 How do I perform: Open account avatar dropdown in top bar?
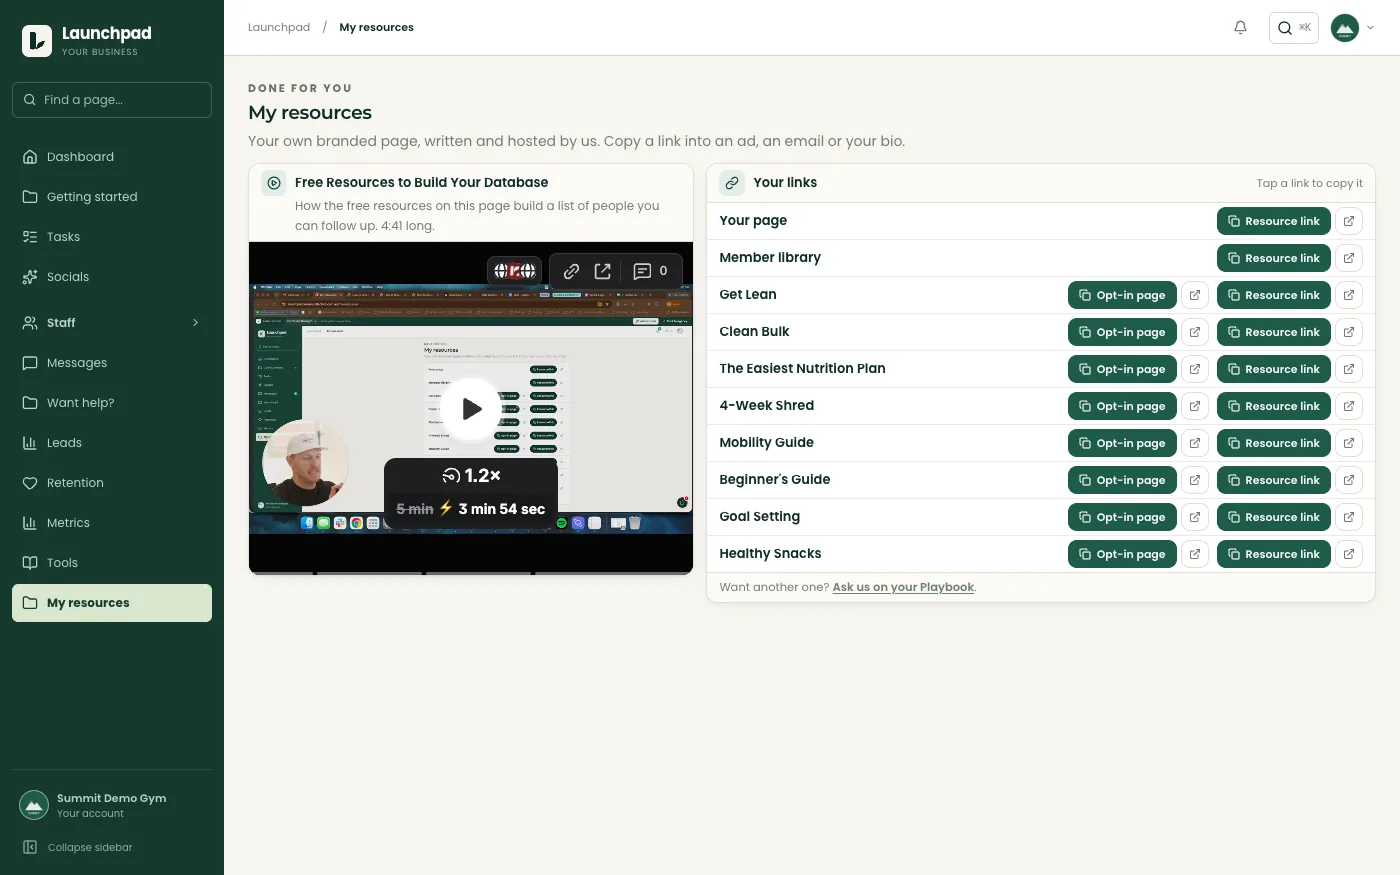1353,28
